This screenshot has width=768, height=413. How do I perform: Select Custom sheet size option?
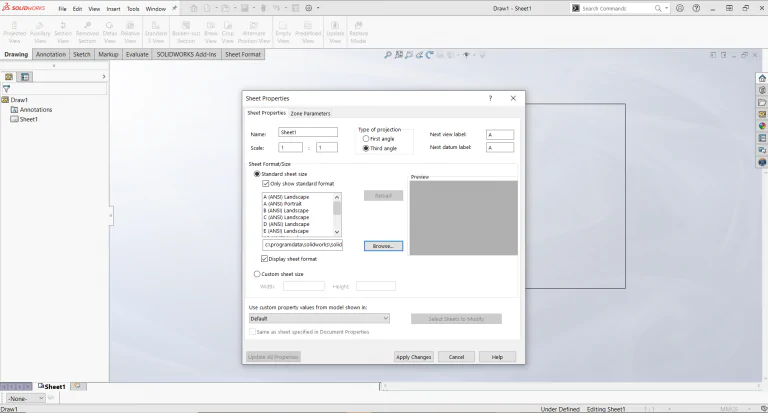257,274
